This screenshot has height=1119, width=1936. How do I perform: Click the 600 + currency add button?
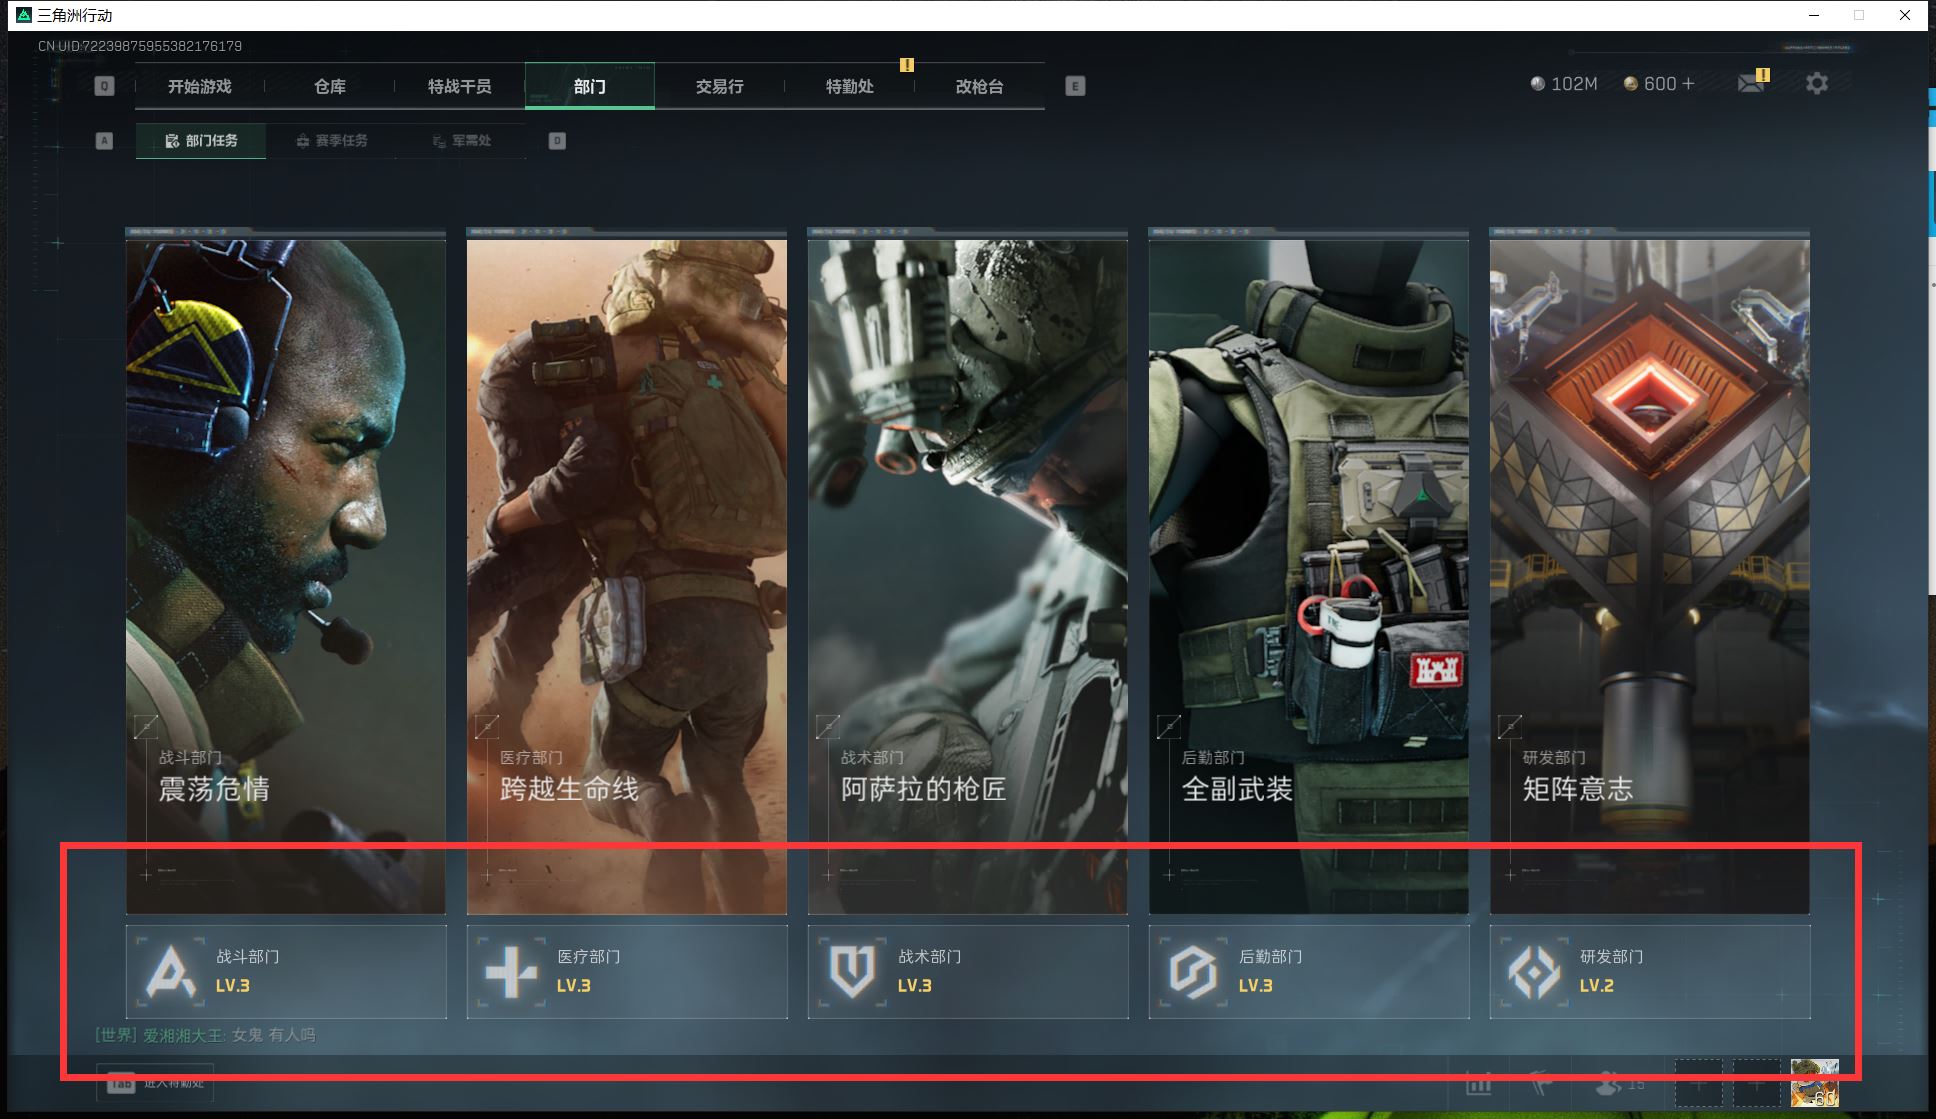tap(1688, 84)
